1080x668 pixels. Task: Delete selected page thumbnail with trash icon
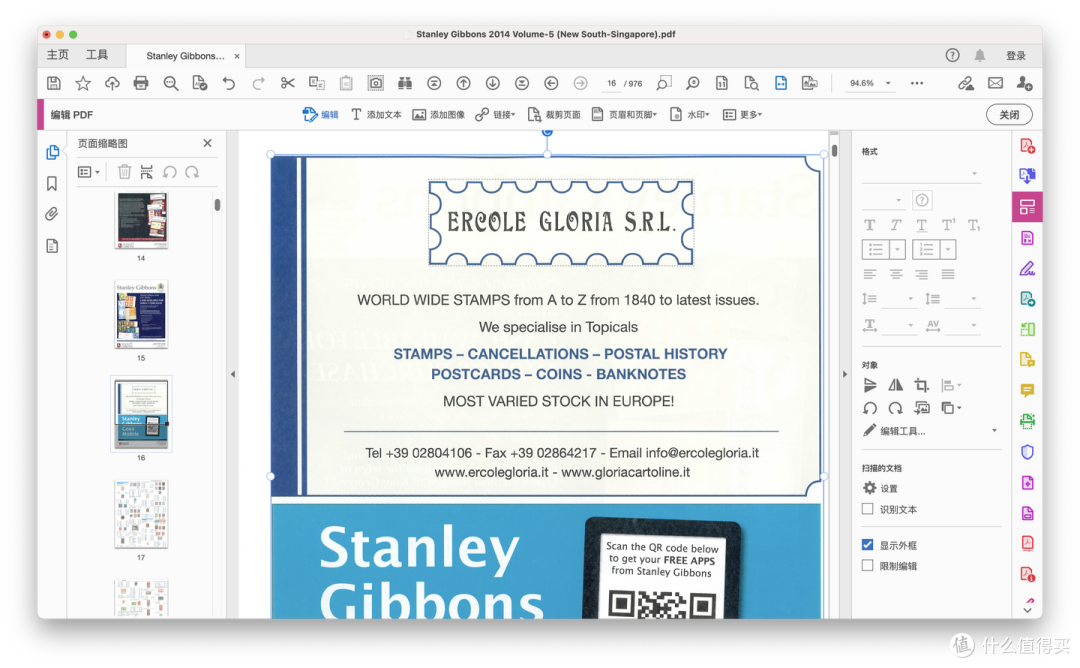pyautogui.click(x=124, y=171)
